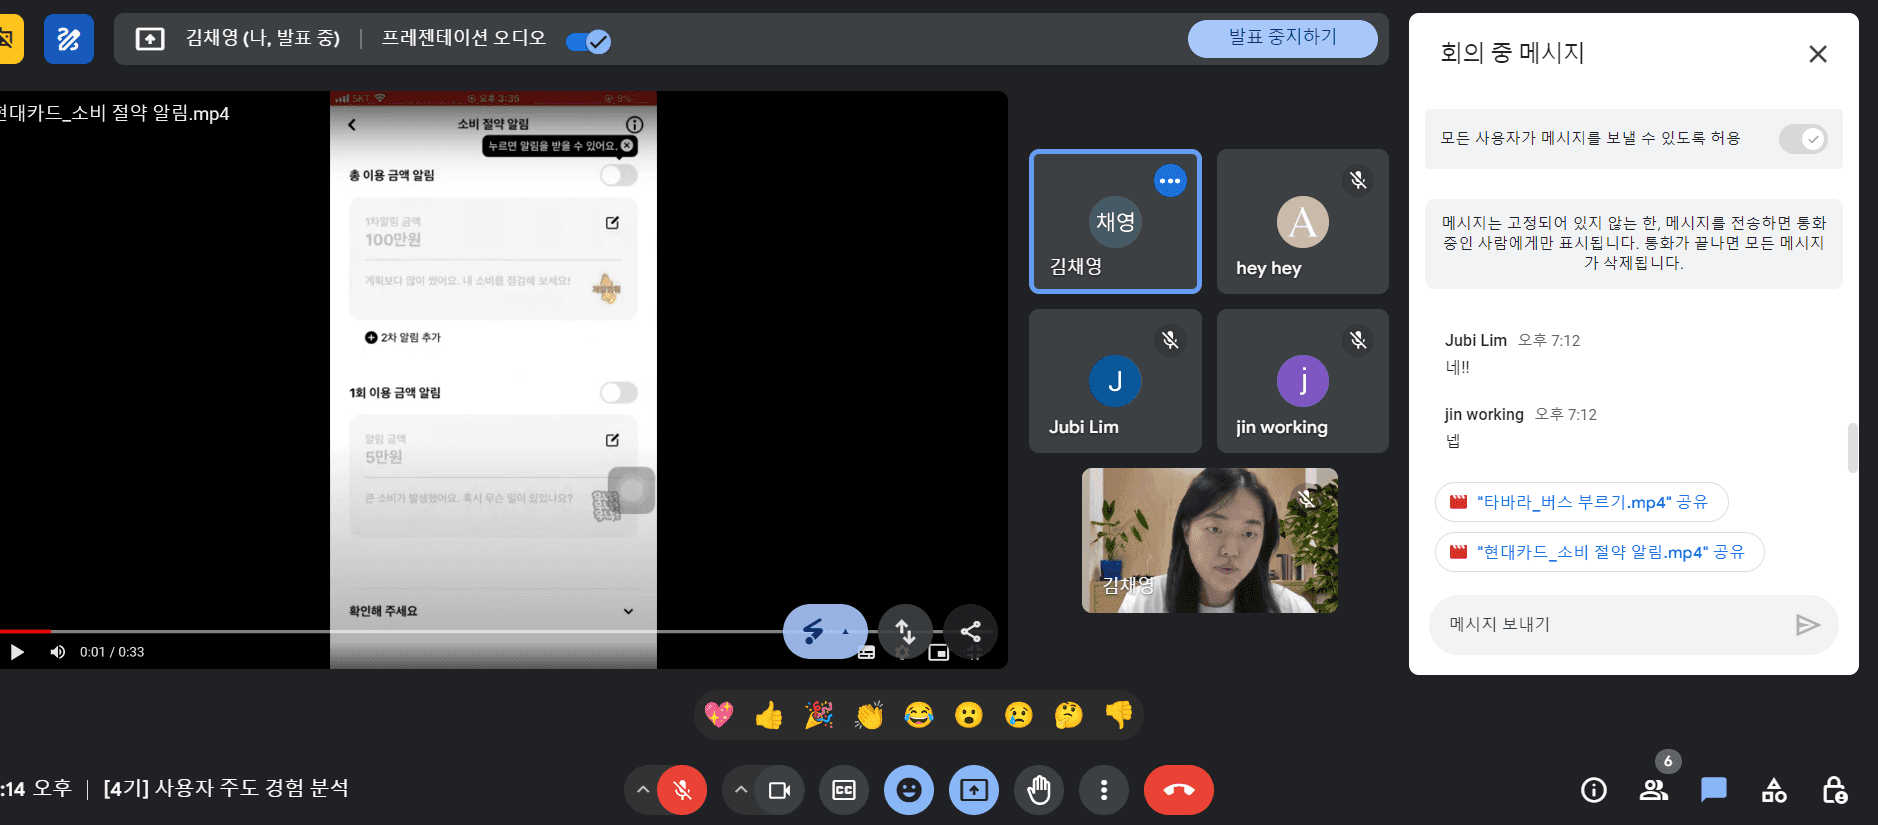
Task: Select the Jubi Lim participant tile
Action: [x=1115, y=381]
